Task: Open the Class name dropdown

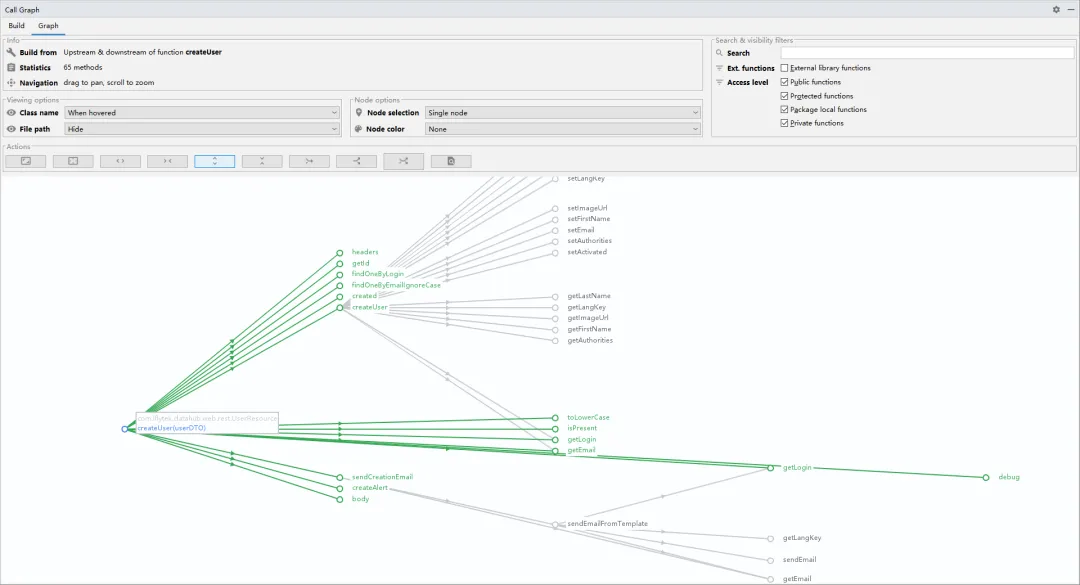Action: pos(202,112)
